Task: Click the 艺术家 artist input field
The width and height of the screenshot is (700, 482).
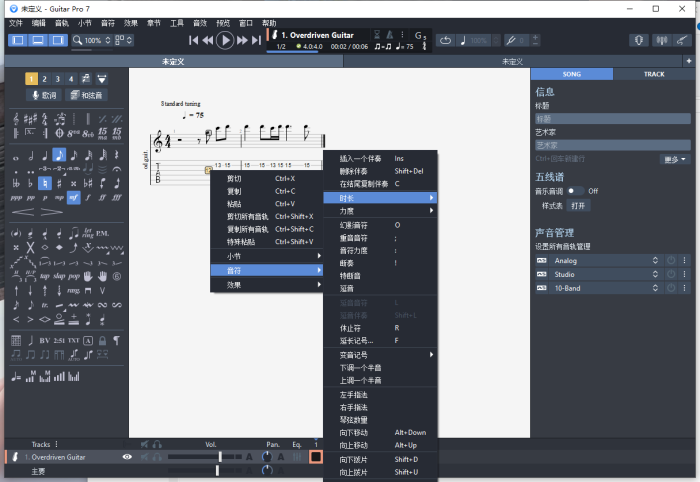Action: (610, 145)
